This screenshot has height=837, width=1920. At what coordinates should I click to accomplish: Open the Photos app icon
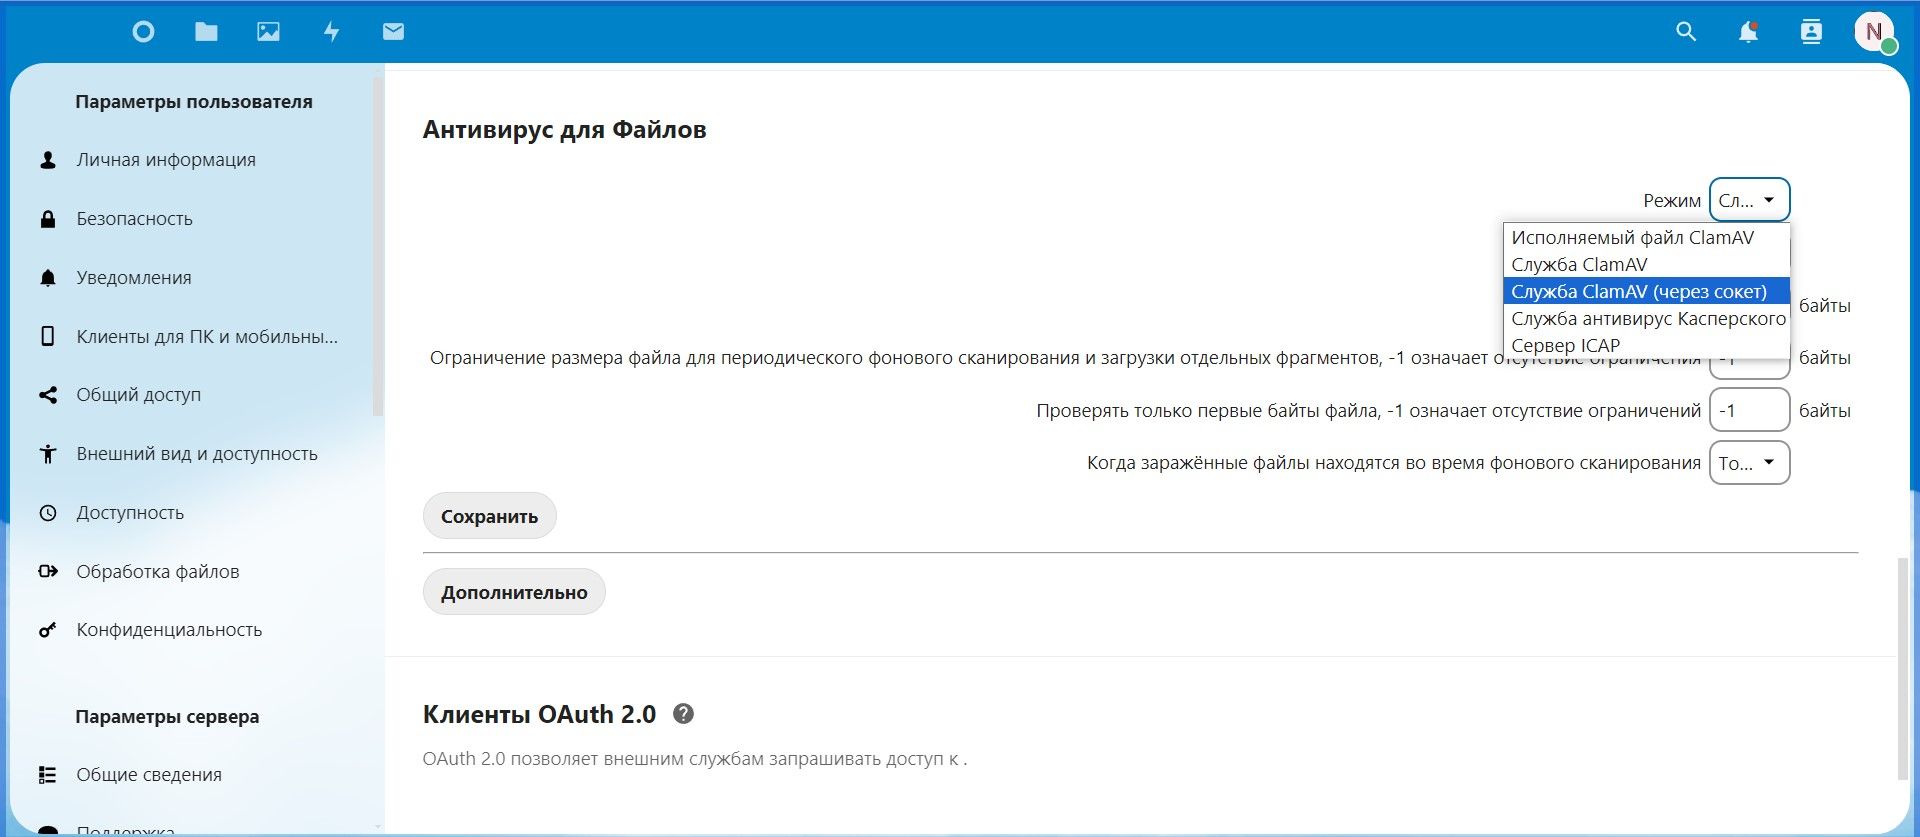268,32
